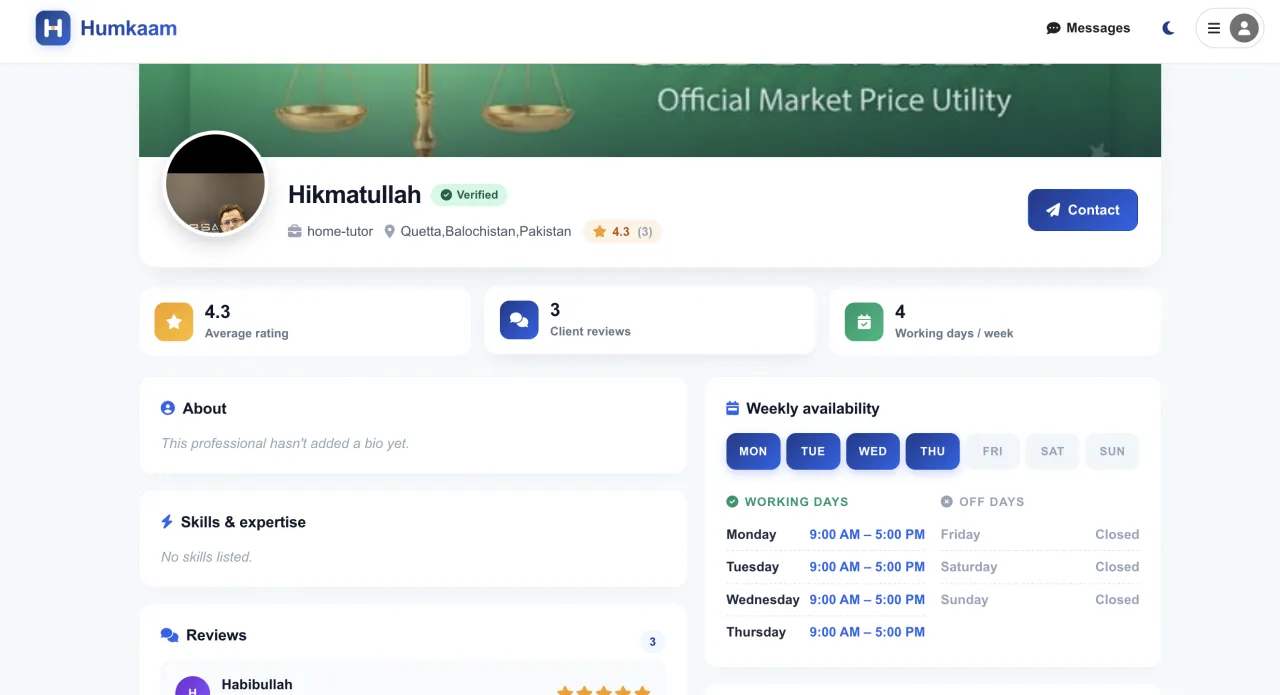The image size is (1280, 695).
Task: Click the Hikmatullah profile name
Action: pos(355,195)
